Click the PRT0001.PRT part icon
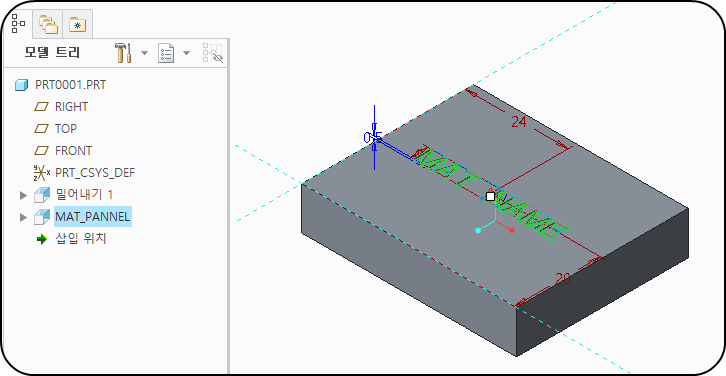 click(x=21, y=85)
